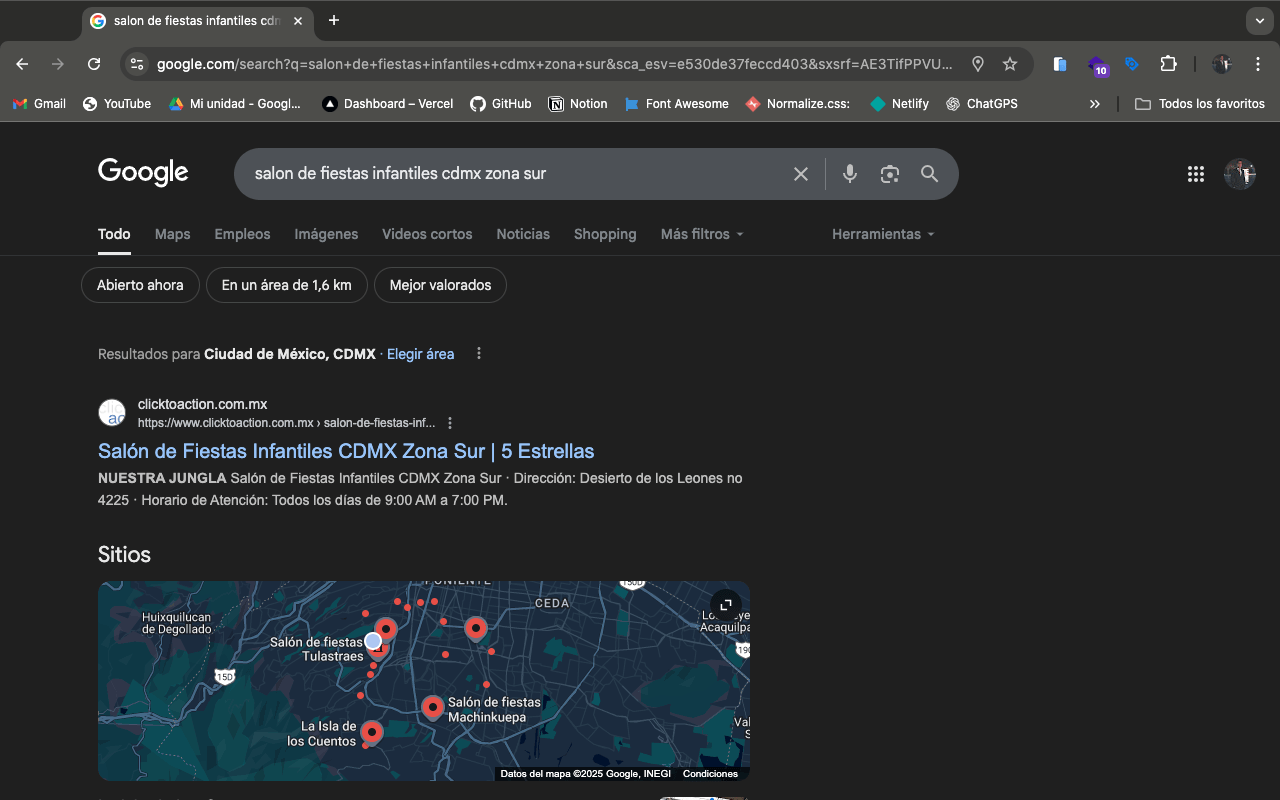Image resolution: width=1280 pixels, height=800 pixels.
Task: Open Chrome three-dot menu
Action: [1258, 64]
